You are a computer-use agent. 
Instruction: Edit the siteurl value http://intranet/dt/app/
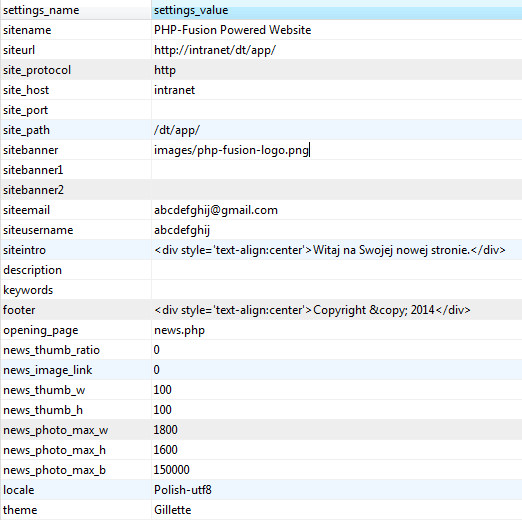click(x=215, y=50)
